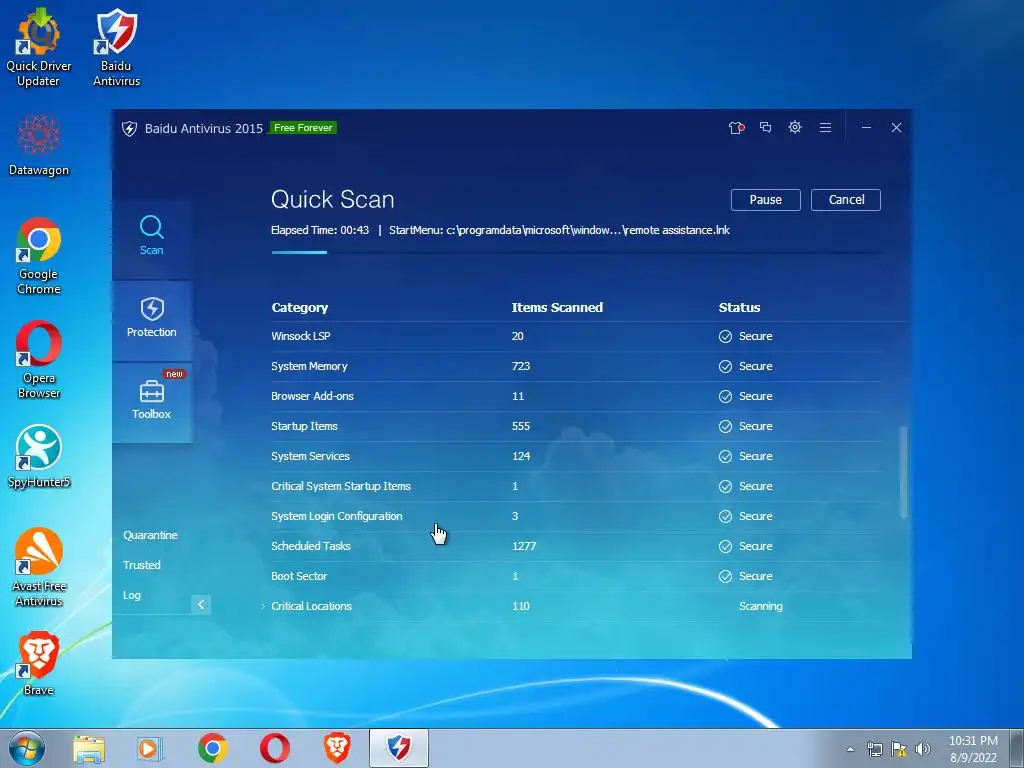Open Datawagon desktop icon
Image resolution: width=1024 pixels, height=768 pixels.
tap(39, 145)
